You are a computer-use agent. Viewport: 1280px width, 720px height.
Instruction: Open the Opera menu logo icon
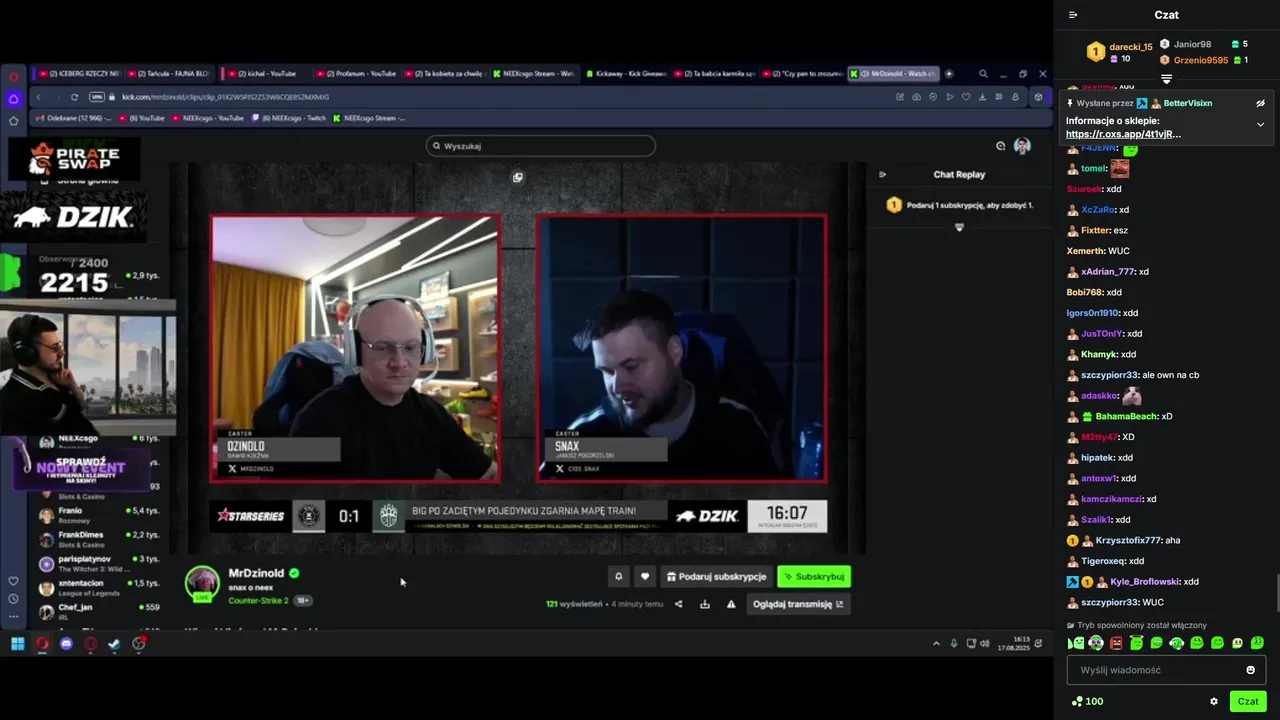click(x=14, y=77)
